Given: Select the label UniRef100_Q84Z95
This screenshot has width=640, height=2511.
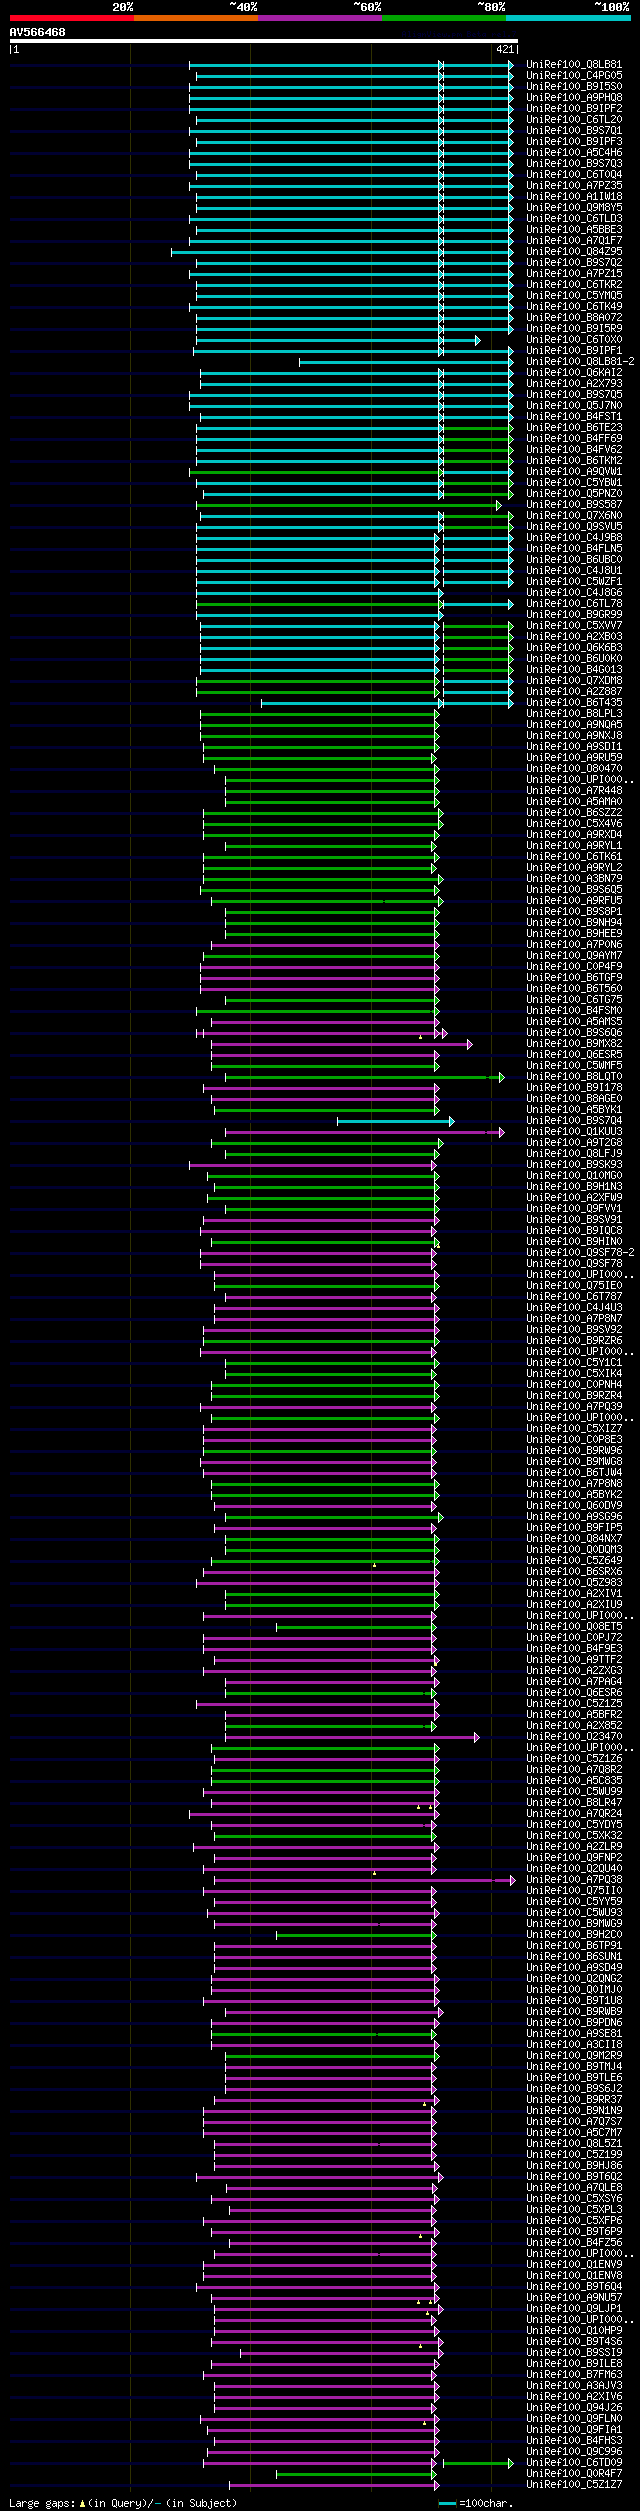Looking at the screenshot, I should (574, 251).
